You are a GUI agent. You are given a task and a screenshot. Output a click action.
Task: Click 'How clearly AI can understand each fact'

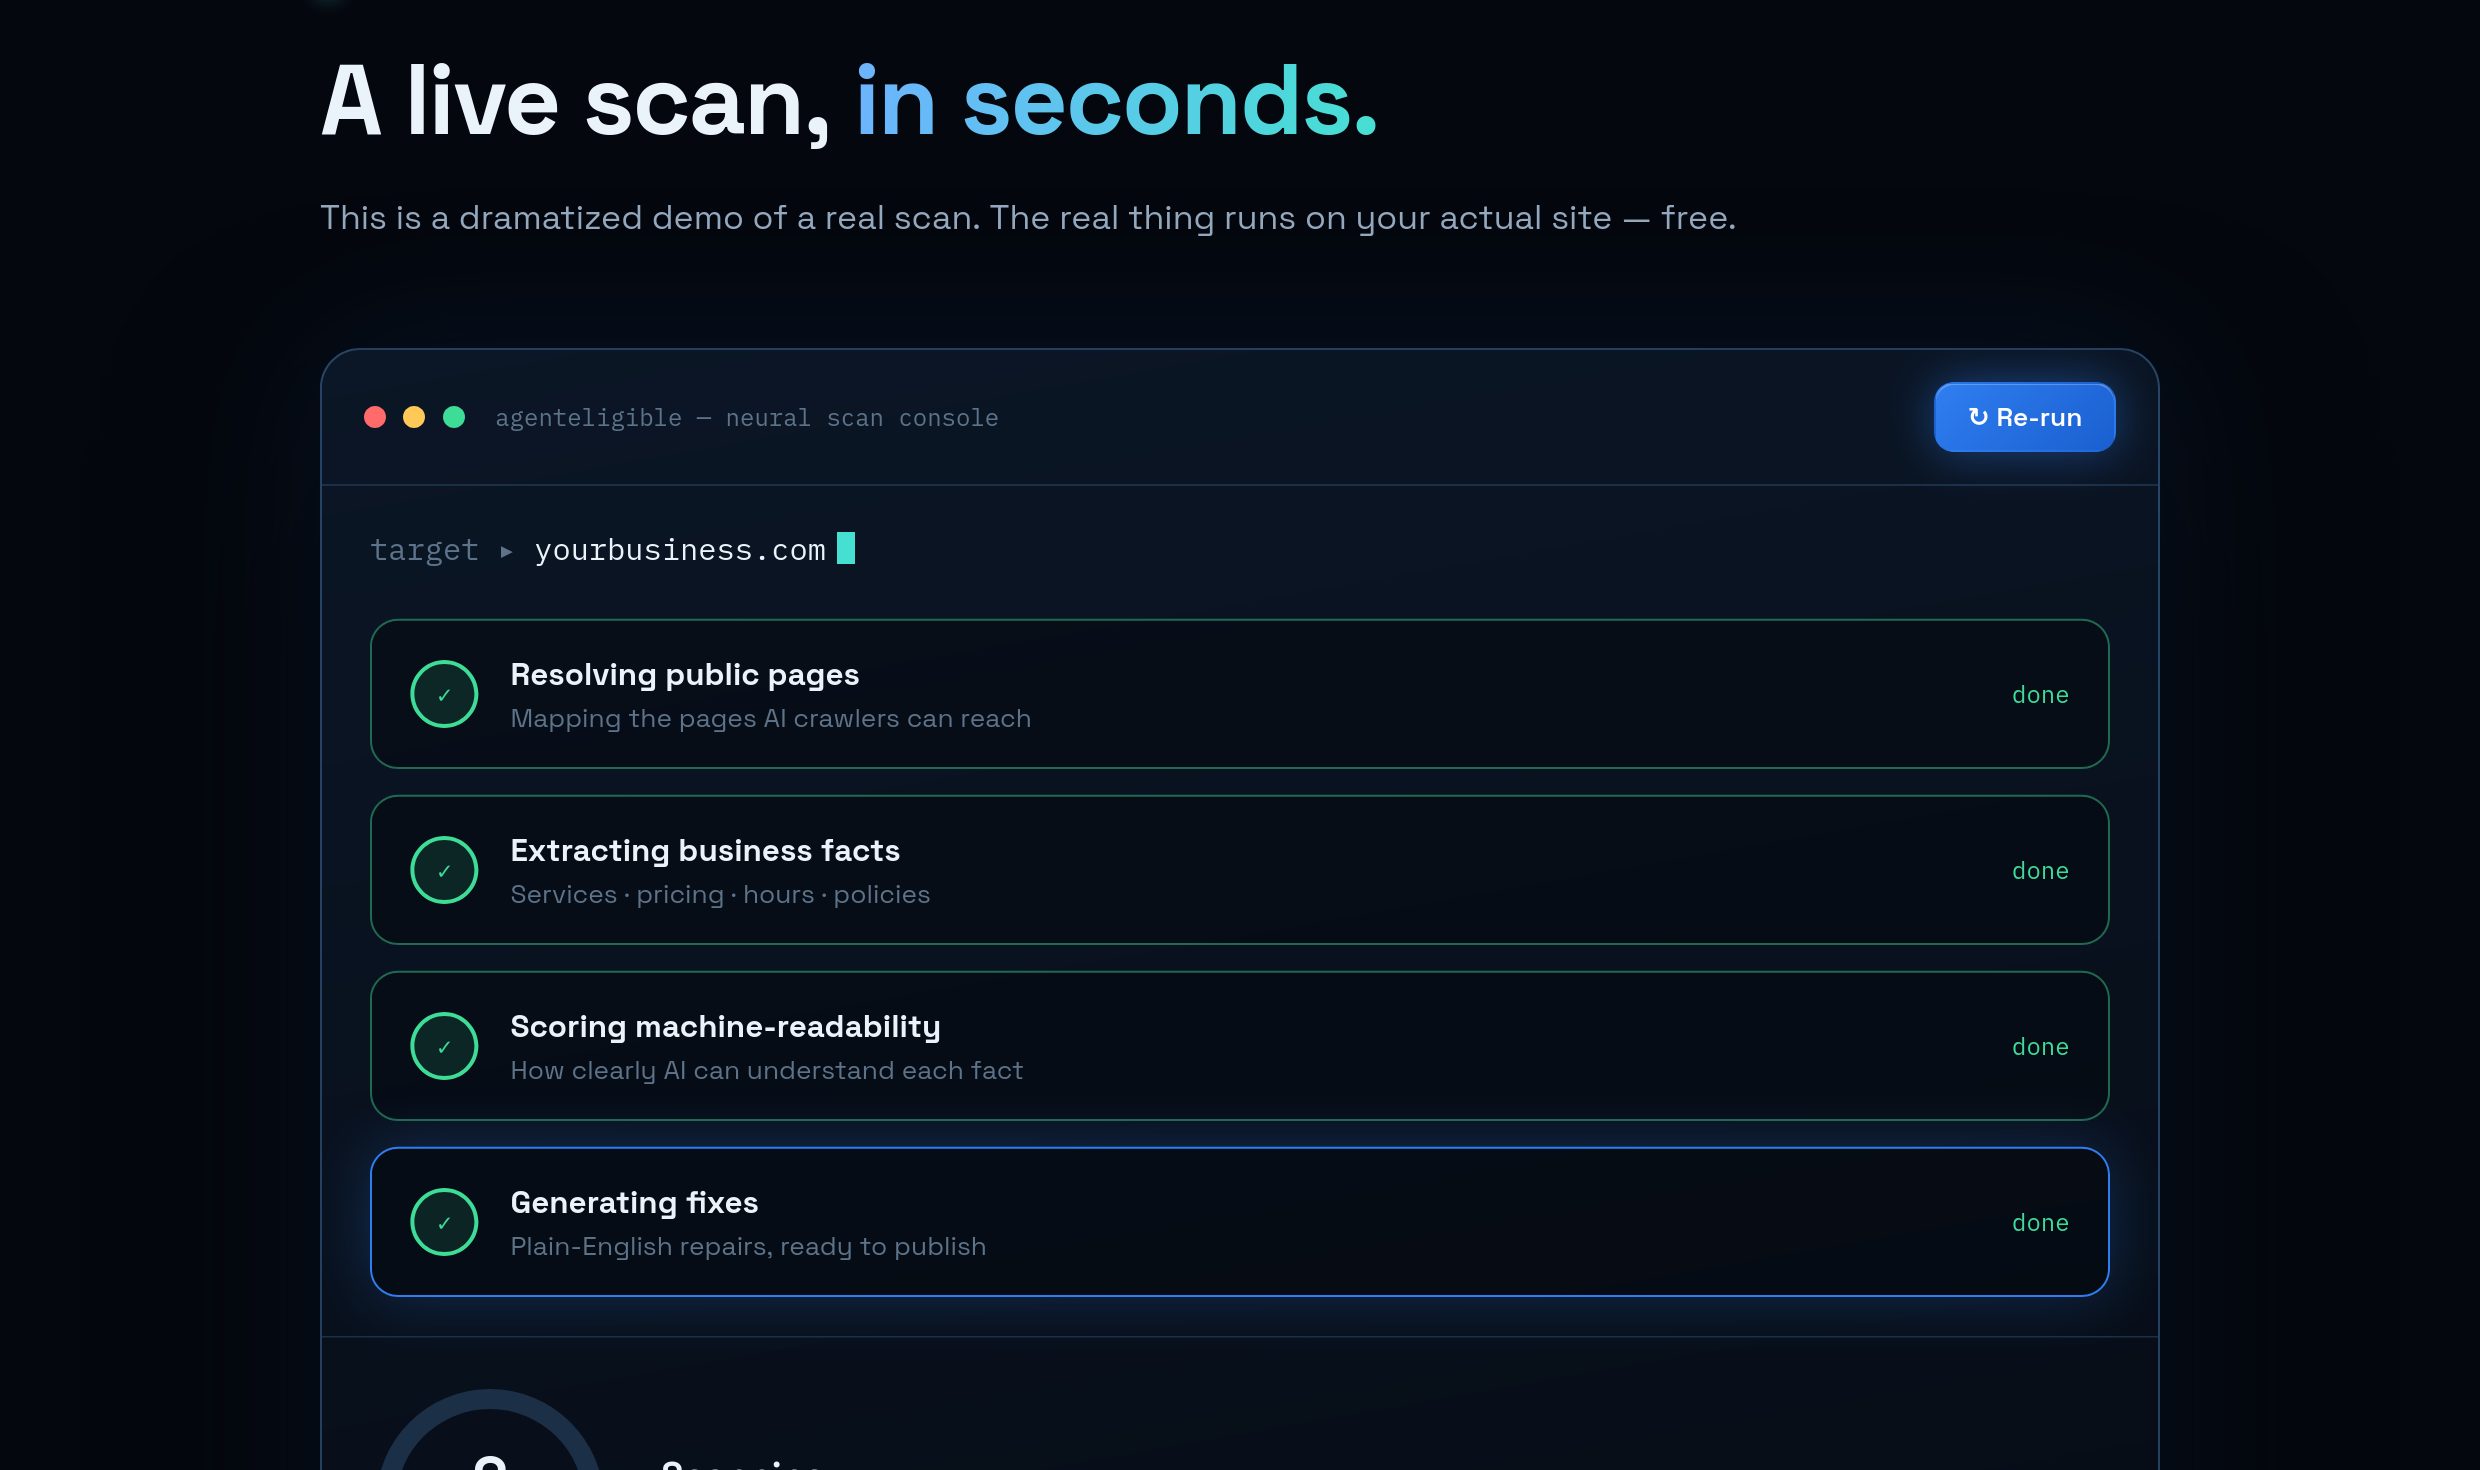[x=767, y=1071]
